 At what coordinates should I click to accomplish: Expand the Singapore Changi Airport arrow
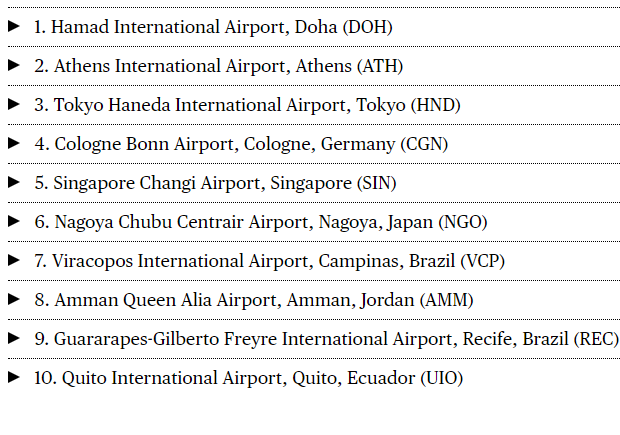[14, 183]
